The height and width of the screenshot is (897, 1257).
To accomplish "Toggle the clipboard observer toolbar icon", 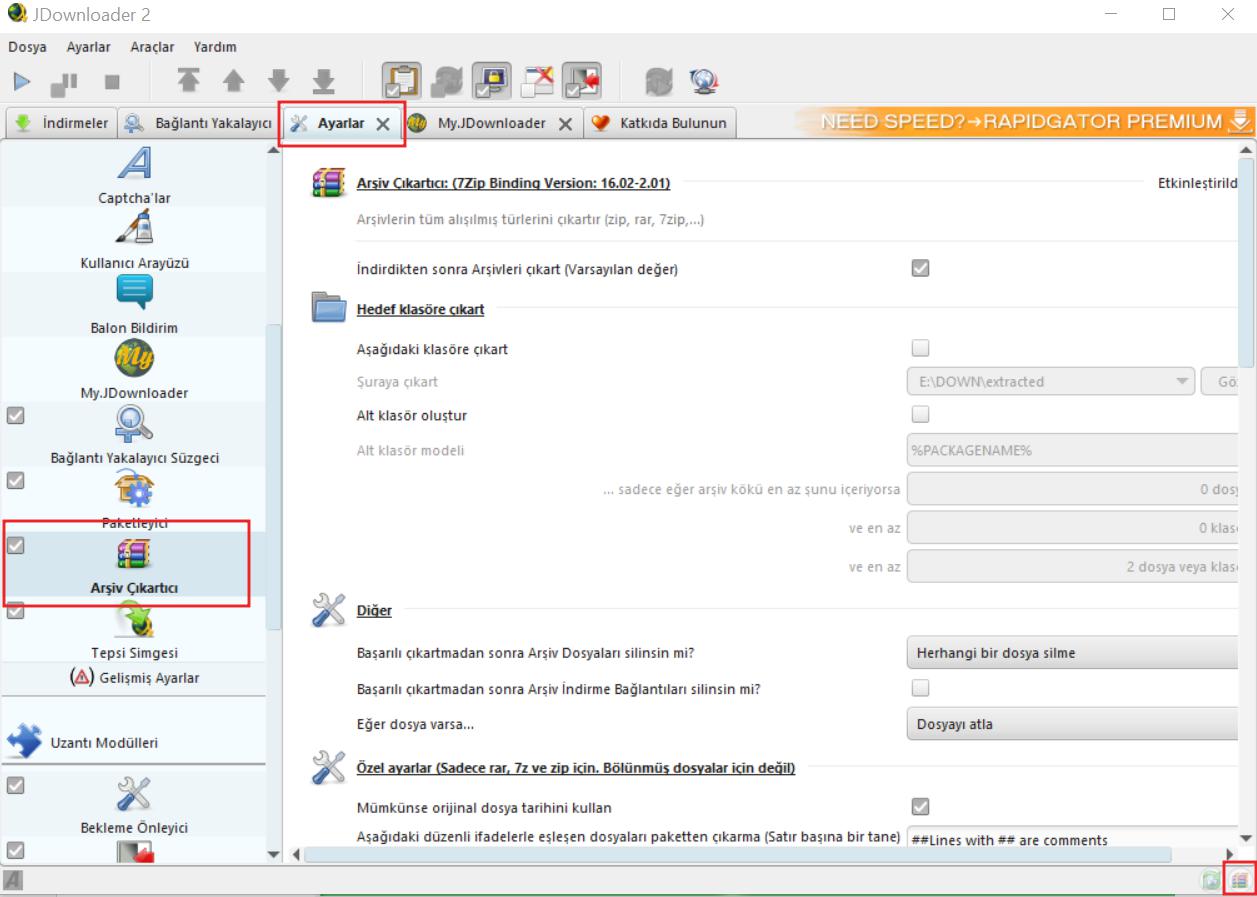I will coord(401,82).
